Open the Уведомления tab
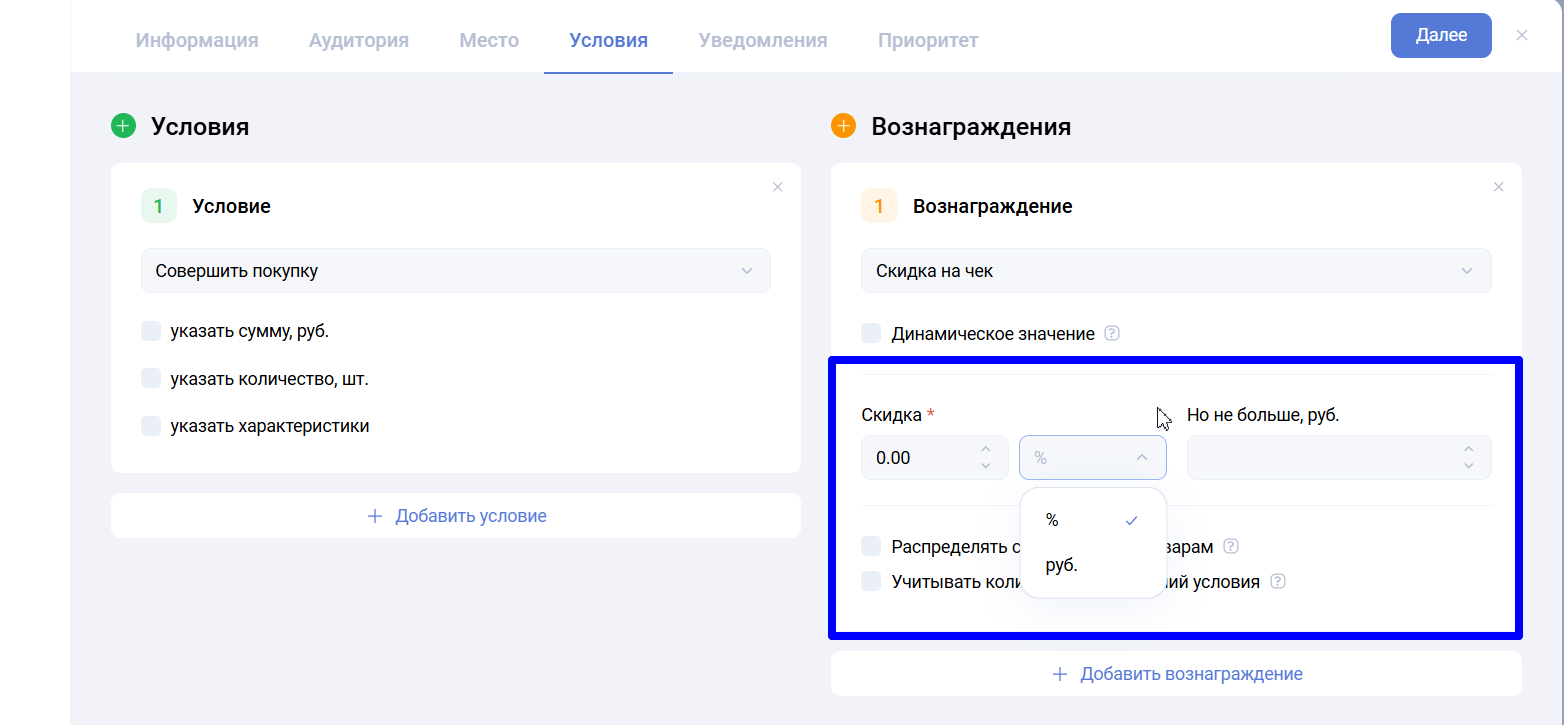Screen dimensions: 1564x725 (x=762, y=41)
